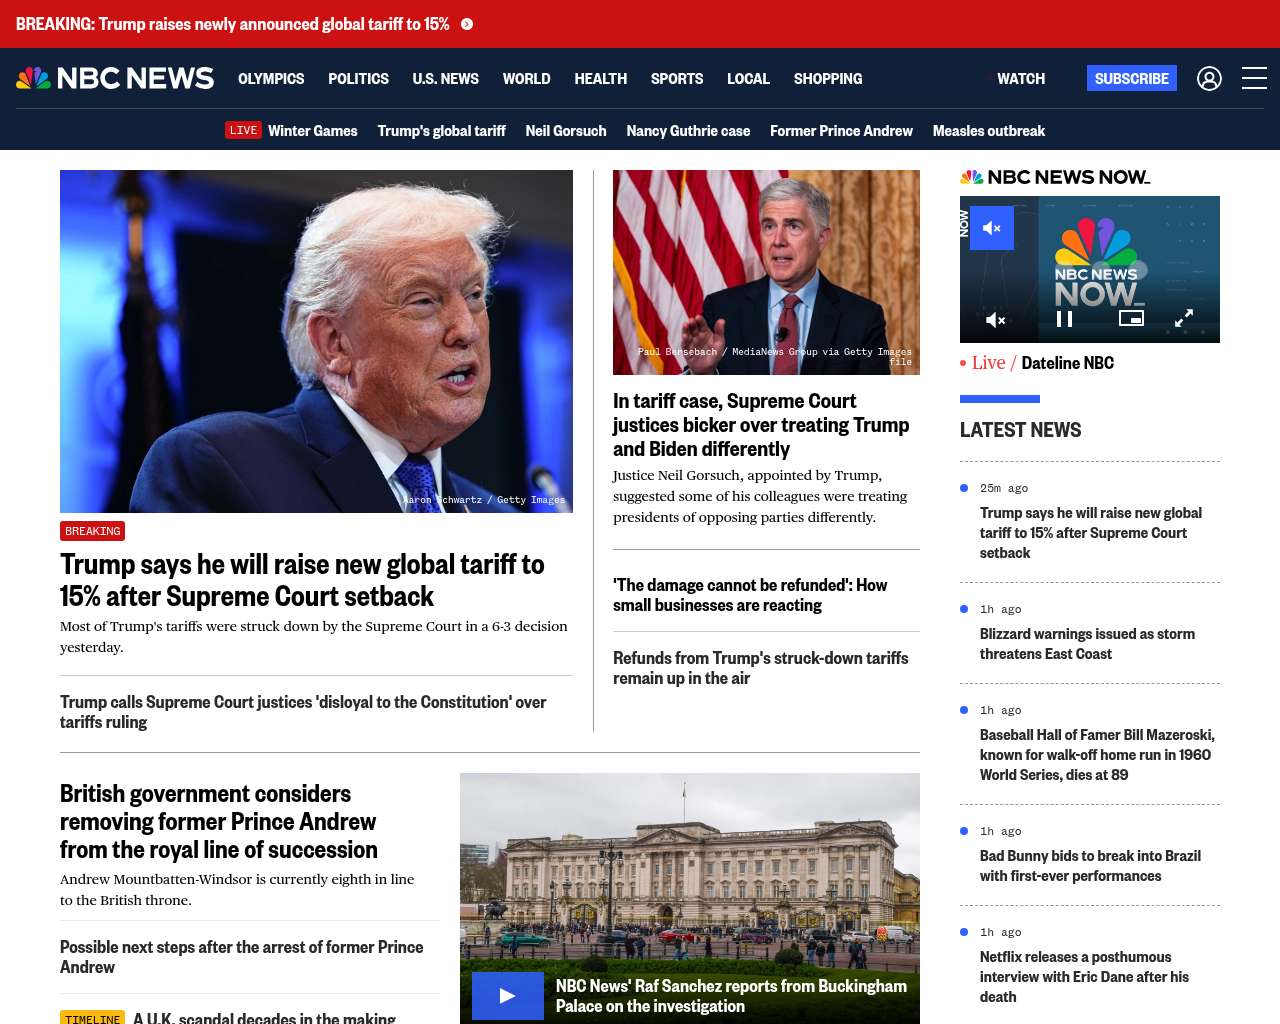
Task: Open the Measles outbreak trending topic
Action: 988,131
